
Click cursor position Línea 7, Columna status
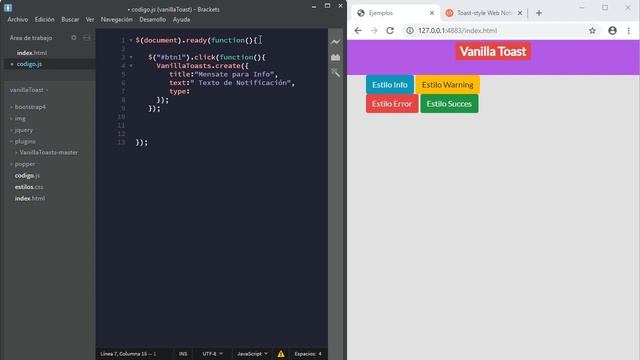[x=128, y=354]
